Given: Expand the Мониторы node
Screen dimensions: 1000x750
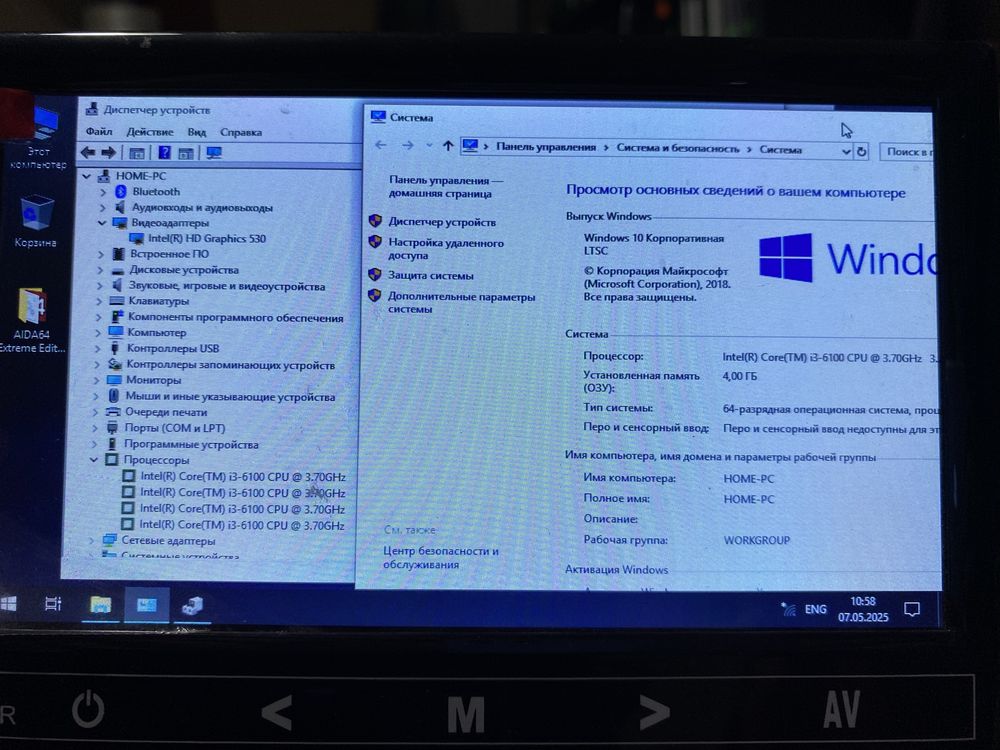Looking at the screenshot, I should (x=98, y=380).
